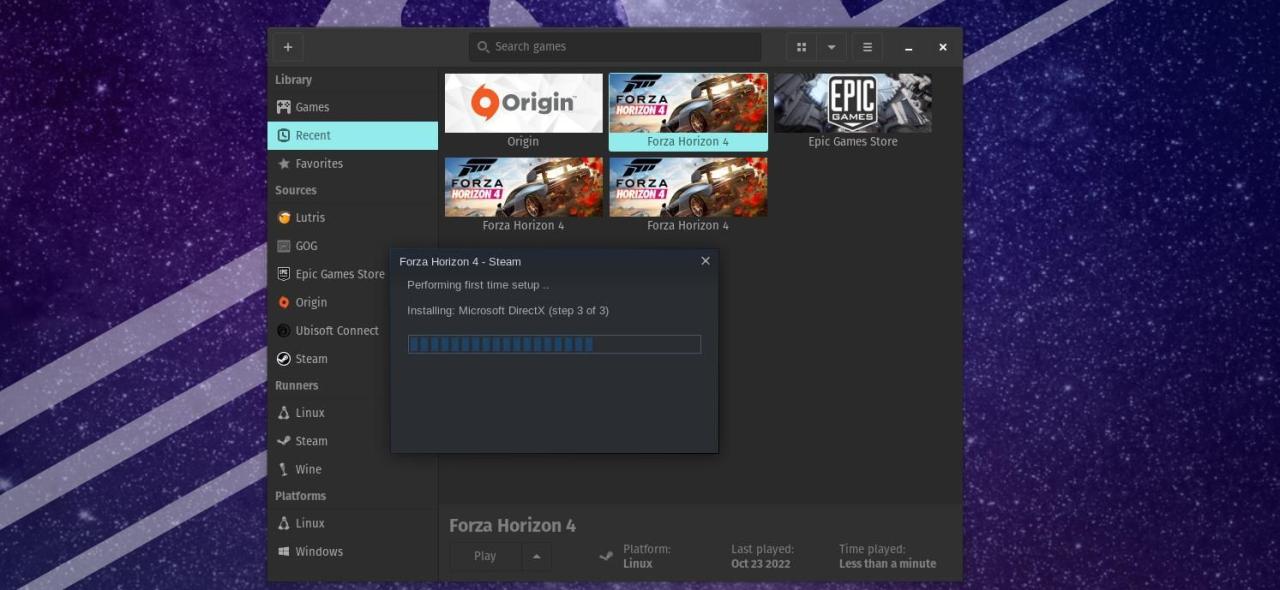
Task: Click the Platforms section header
Action: click(x=301, y=496)
